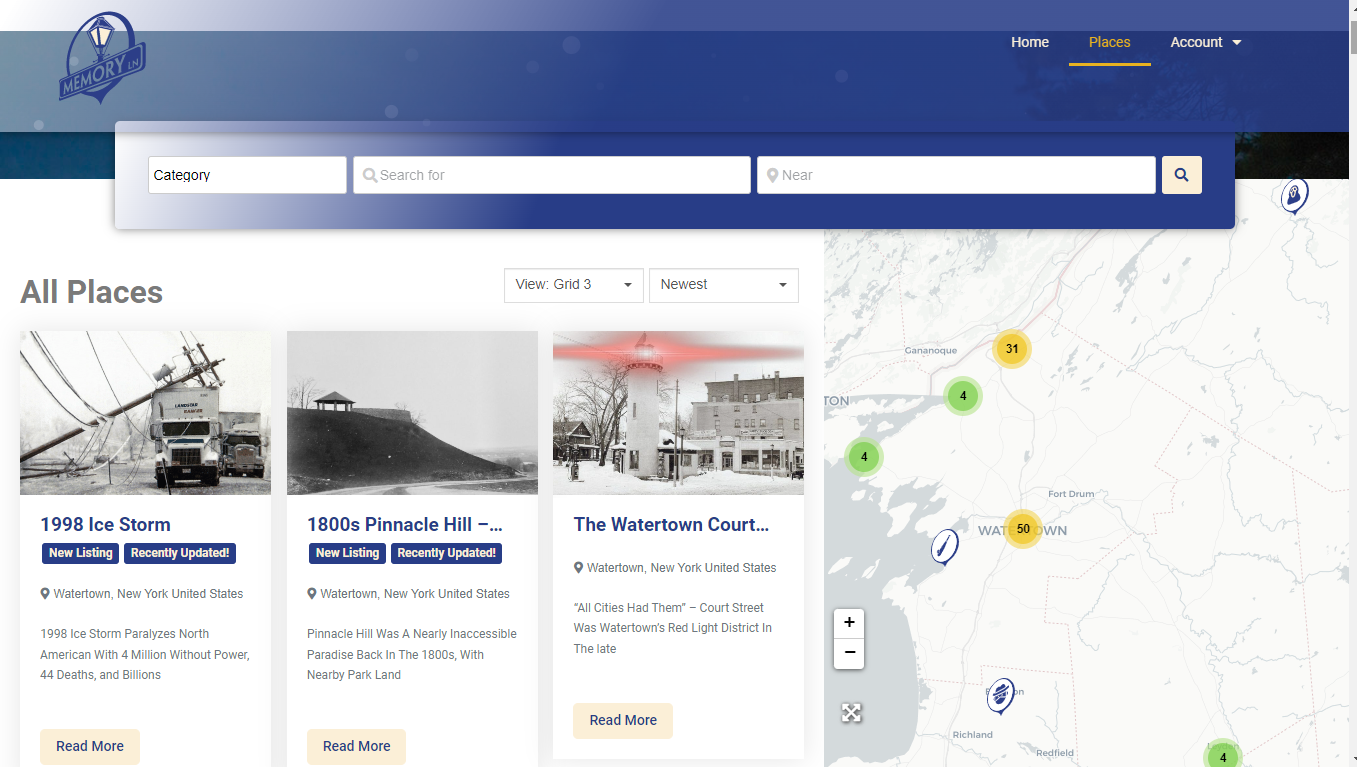Open the Pinnacle Hill photo thumbnail
This screenshot has width=1357, height=767.
(x=412, y=413)
